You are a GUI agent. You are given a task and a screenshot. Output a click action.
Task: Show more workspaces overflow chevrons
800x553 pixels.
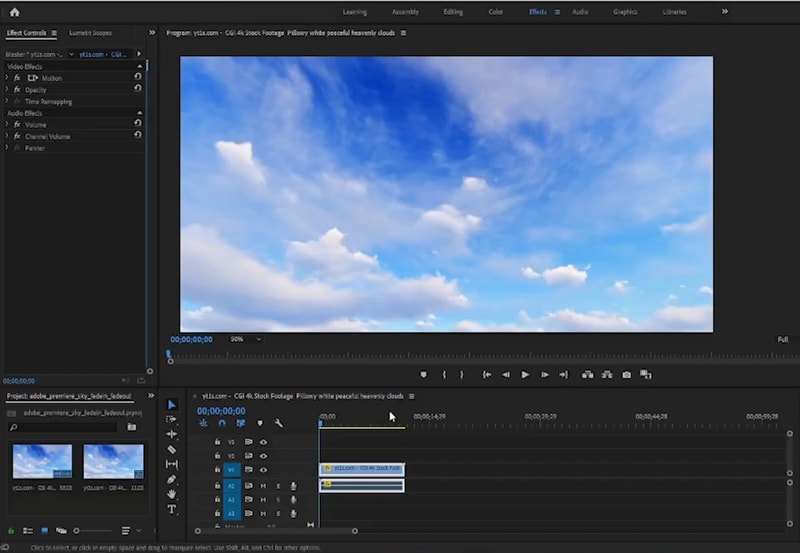point(724,11)
